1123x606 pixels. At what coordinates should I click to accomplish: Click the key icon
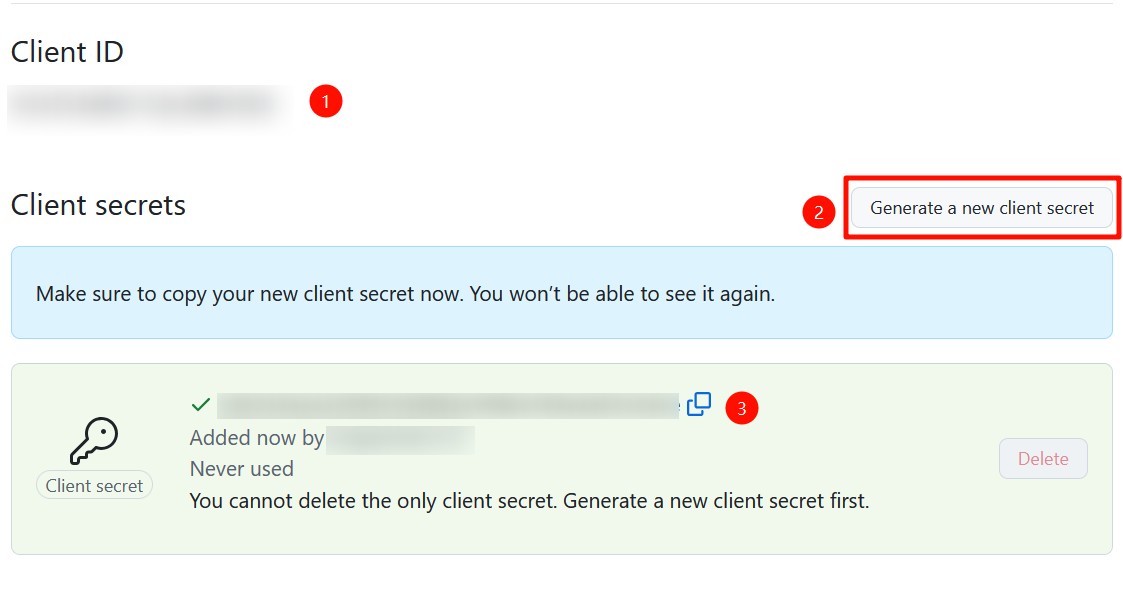coord(94,438)
